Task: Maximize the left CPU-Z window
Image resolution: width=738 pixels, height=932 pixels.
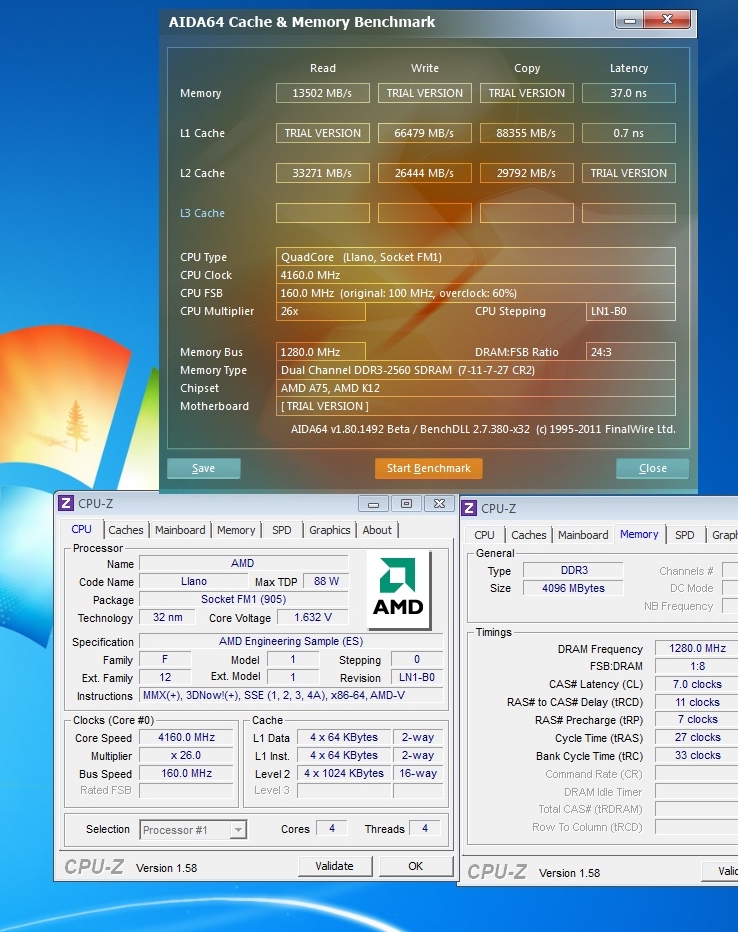Action: 406,504
